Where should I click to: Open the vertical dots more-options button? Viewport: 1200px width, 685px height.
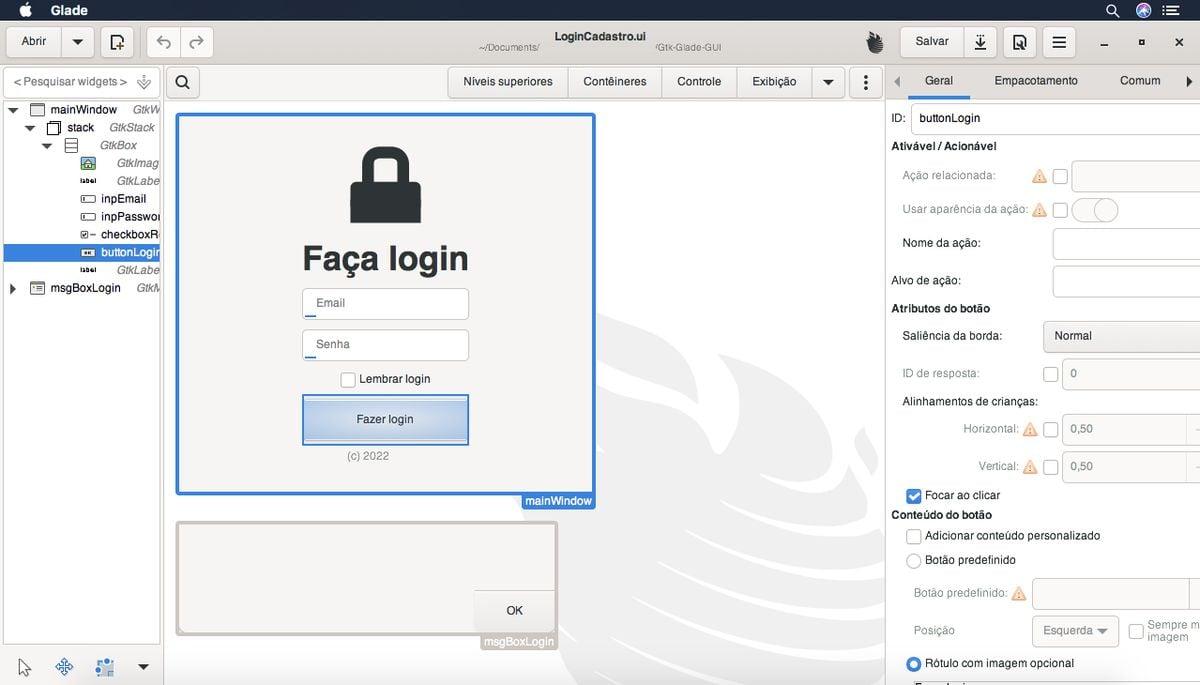[x=865, y=82]
